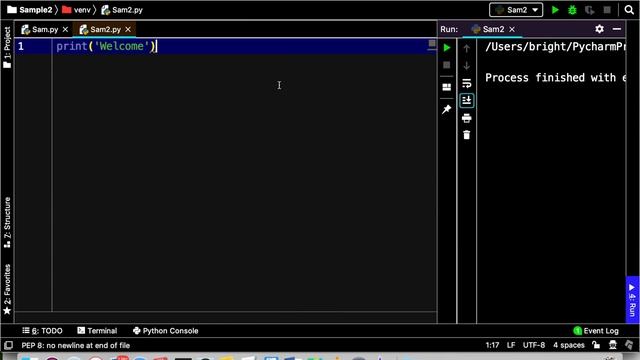Run Sam2 from the top toolbar
This screenshot has width=640, height=360.
click(555, 10)
